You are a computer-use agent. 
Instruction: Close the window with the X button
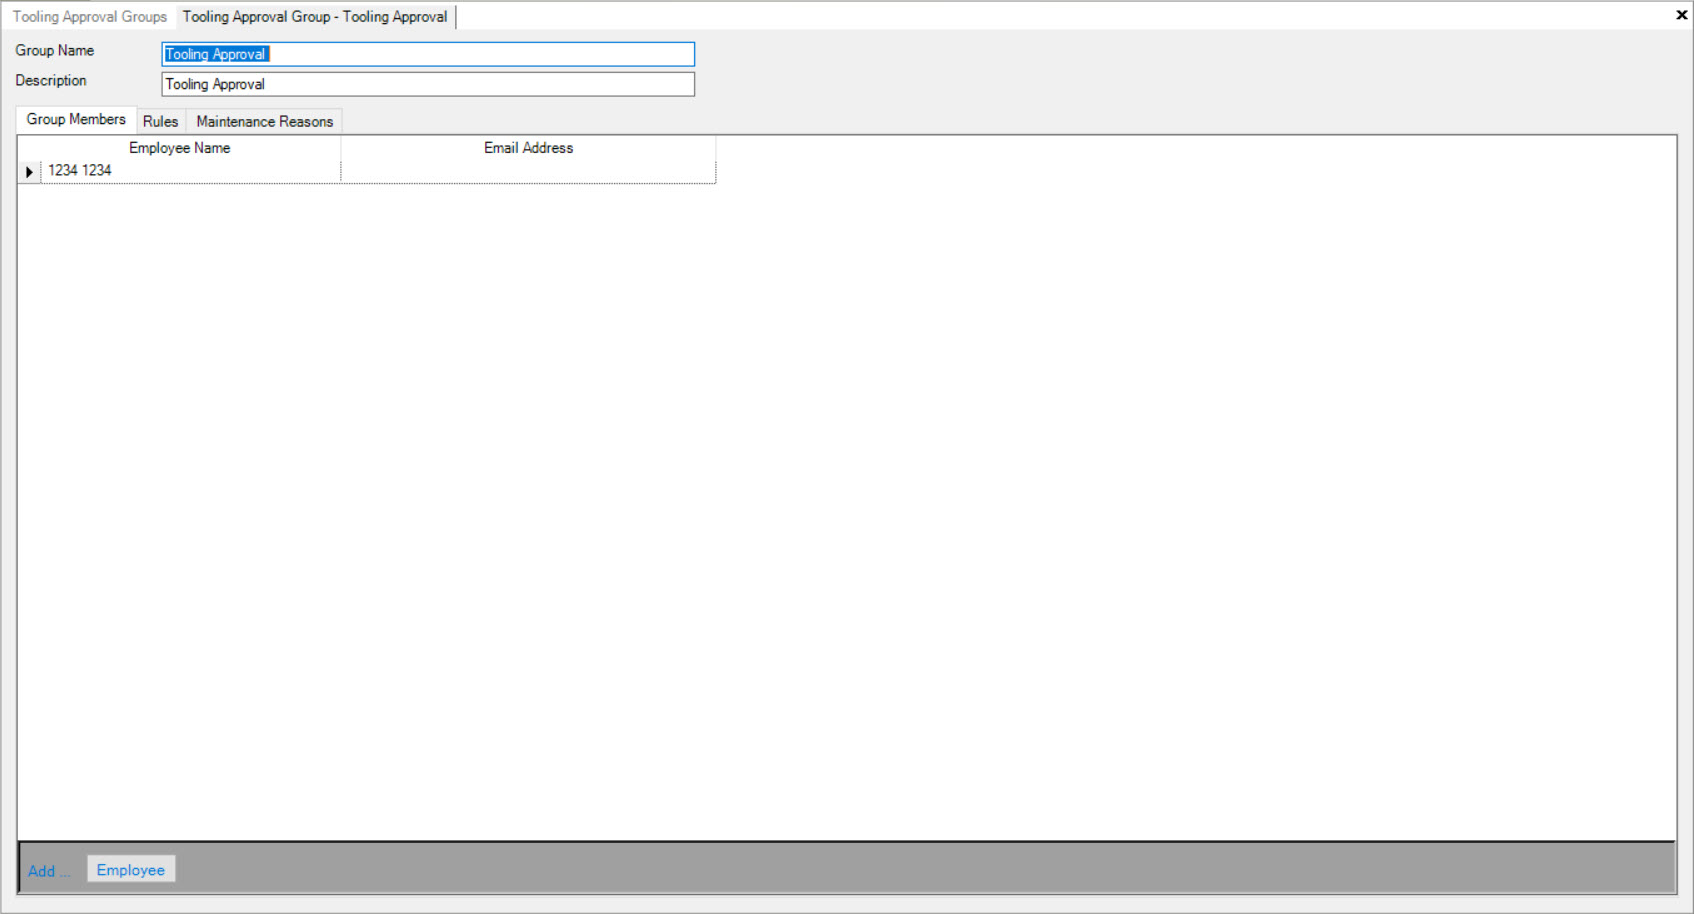coord(1681,15)
